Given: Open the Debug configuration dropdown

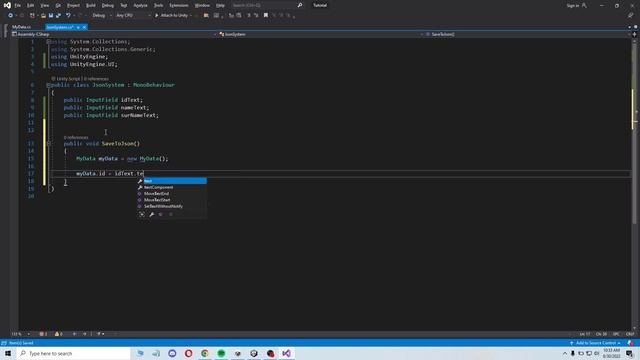Looking at the screenshot, I should tap(102, 15).
